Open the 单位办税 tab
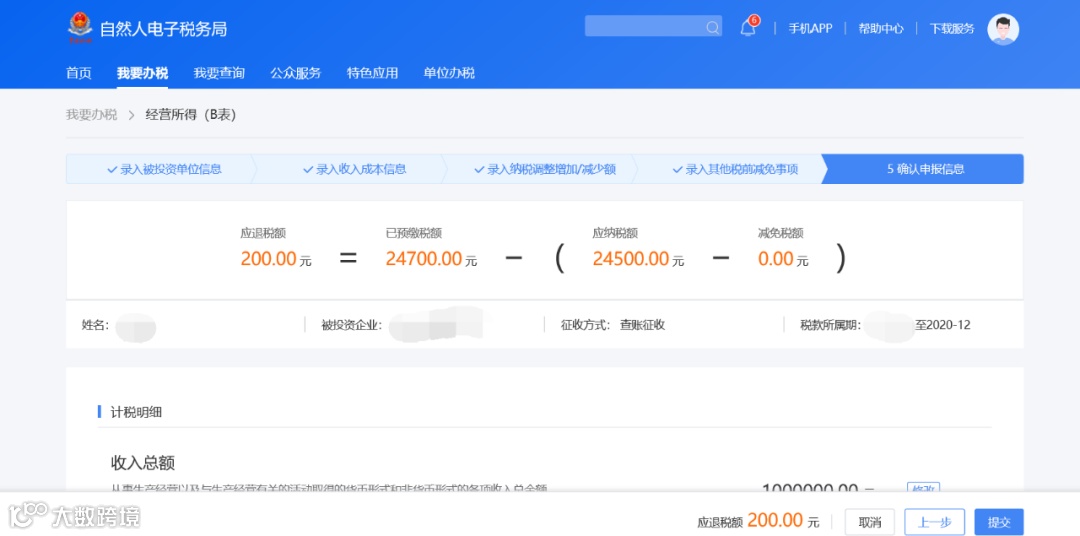 (x=448, y=73)
